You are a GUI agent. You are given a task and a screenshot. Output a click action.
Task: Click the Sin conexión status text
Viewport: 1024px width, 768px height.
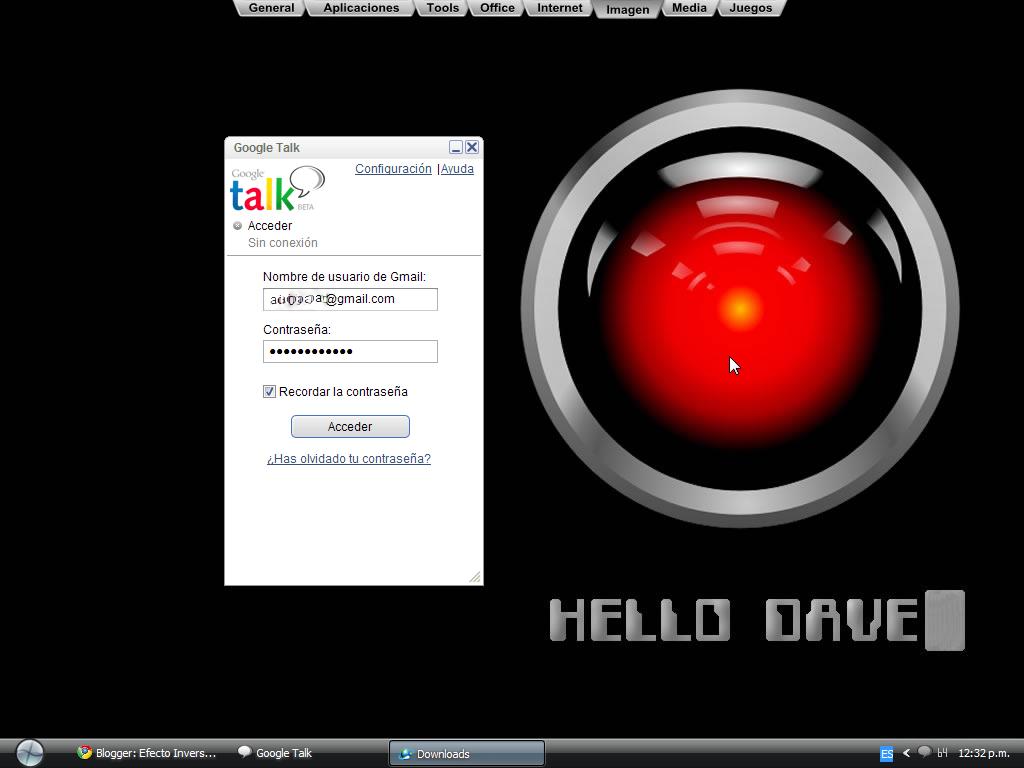pos(283,242)
